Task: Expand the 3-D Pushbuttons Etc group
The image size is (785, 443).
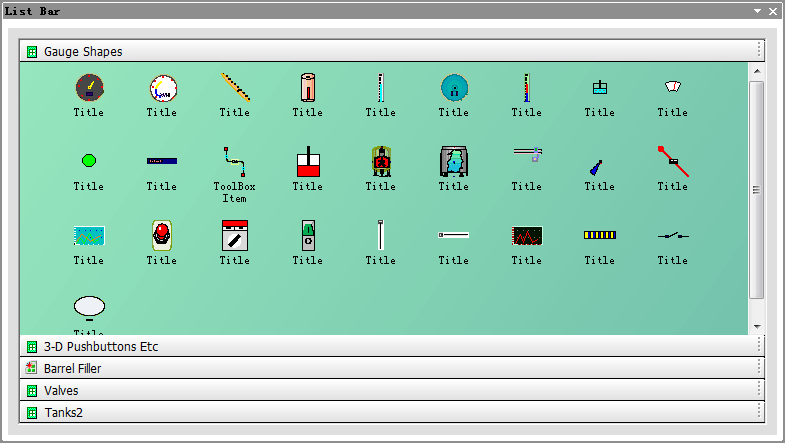Action: click(x=100, y=347)
